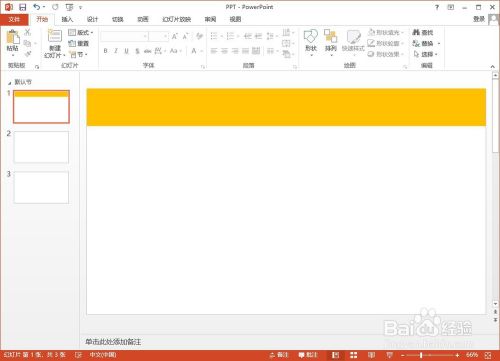Click the Reset slide button
The width and height of the screenshot is (500, 361).
pyautogui.click(x=78, y=43)
